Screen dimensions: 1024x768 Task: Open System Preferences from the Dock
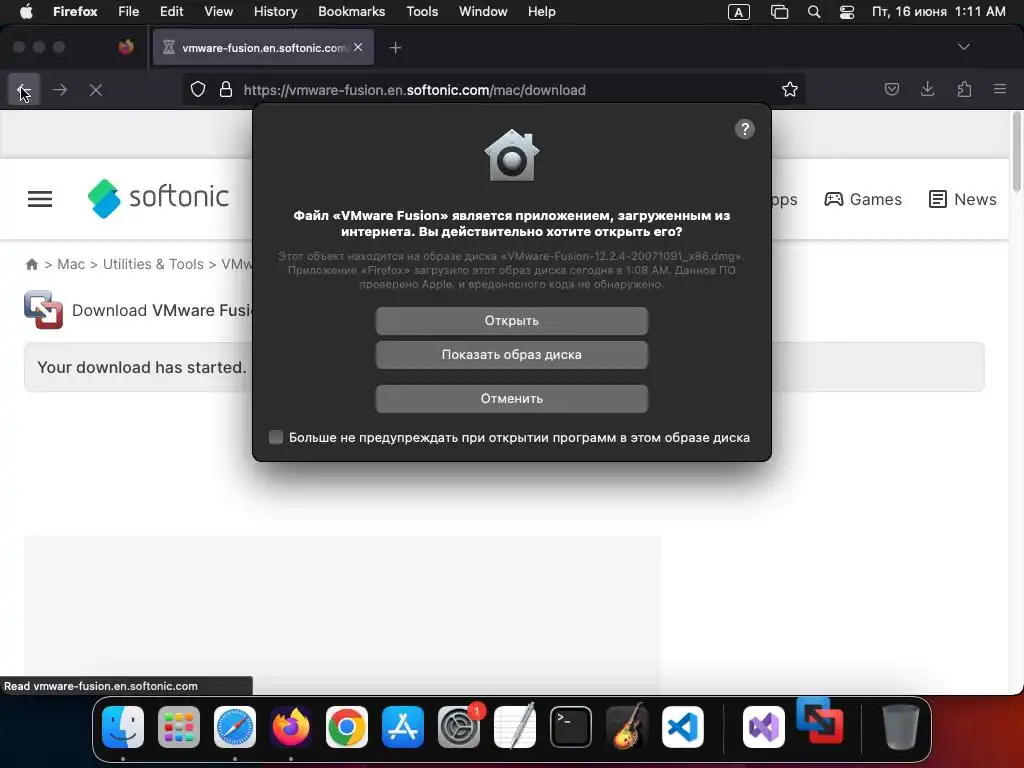pyautogui.click(x=459, y=727)
